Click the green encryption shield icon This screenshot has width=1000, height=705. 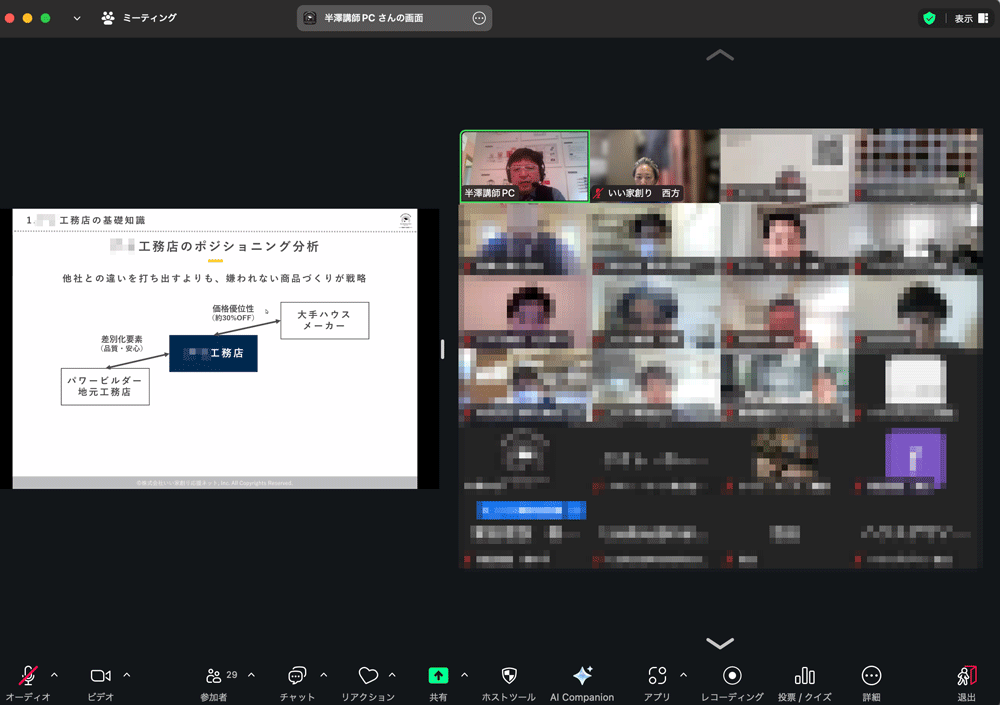point(929,18)
